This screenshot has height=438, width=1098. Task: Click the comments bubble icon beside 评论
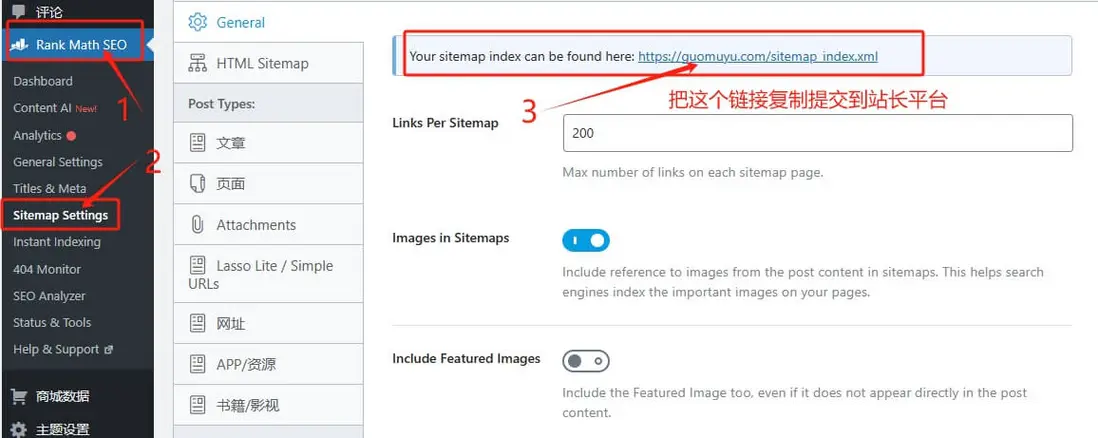pyautogui.click(x=19, y=12)
